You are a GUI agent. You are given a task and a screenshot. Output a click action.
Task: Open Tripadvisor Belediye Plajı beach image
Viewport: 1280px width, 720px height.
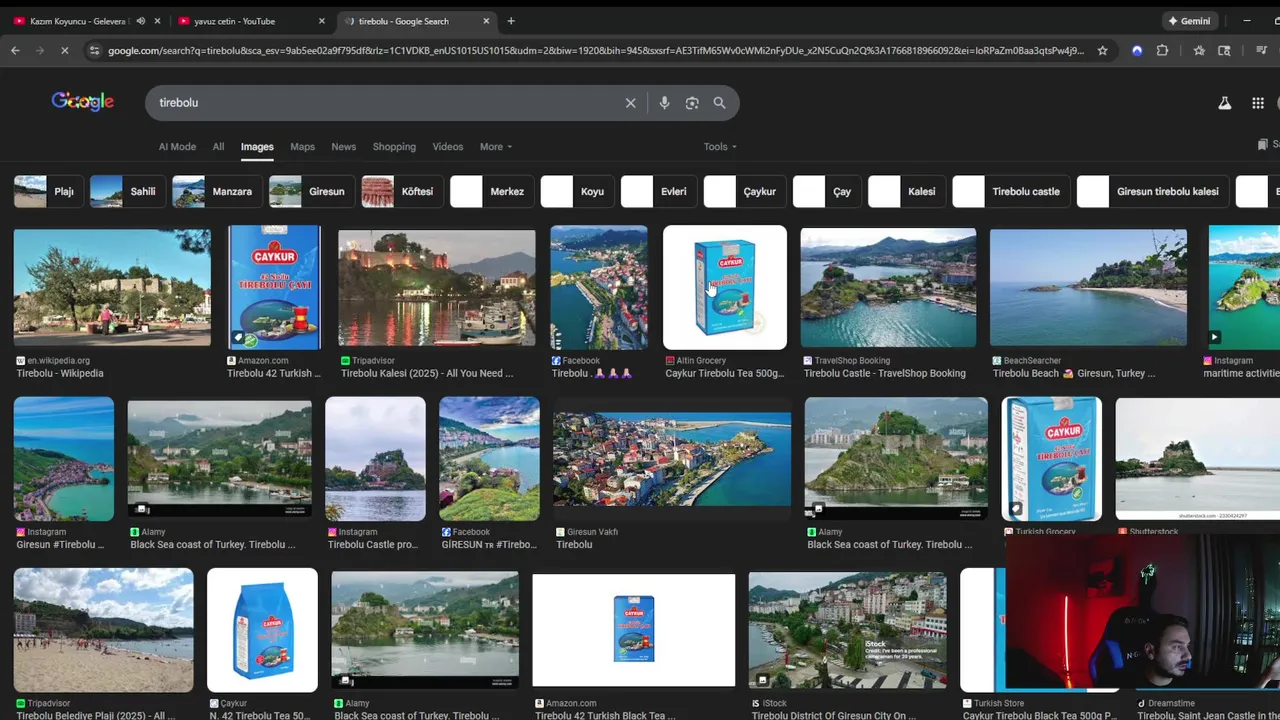(104, 630)
